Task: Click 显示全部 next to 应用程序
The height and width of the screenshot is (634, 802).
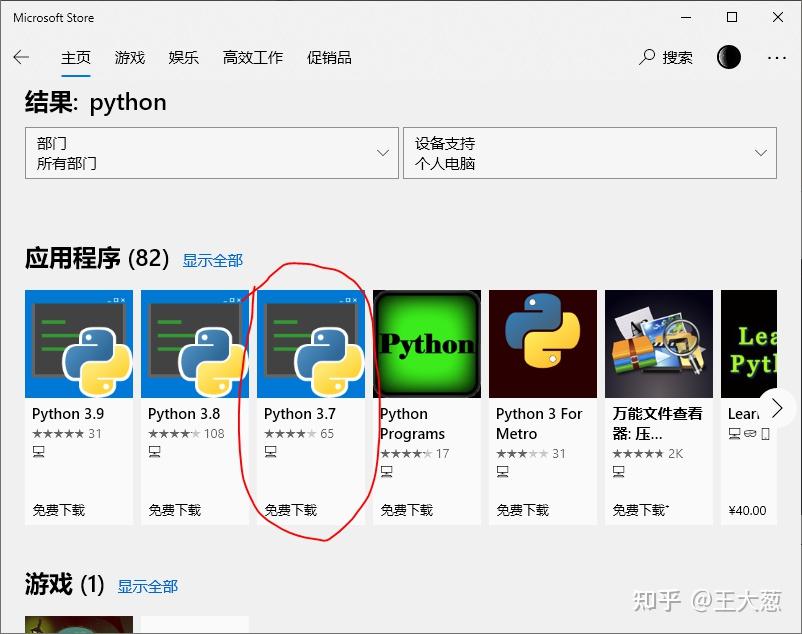Action: [x=212, y=260]
